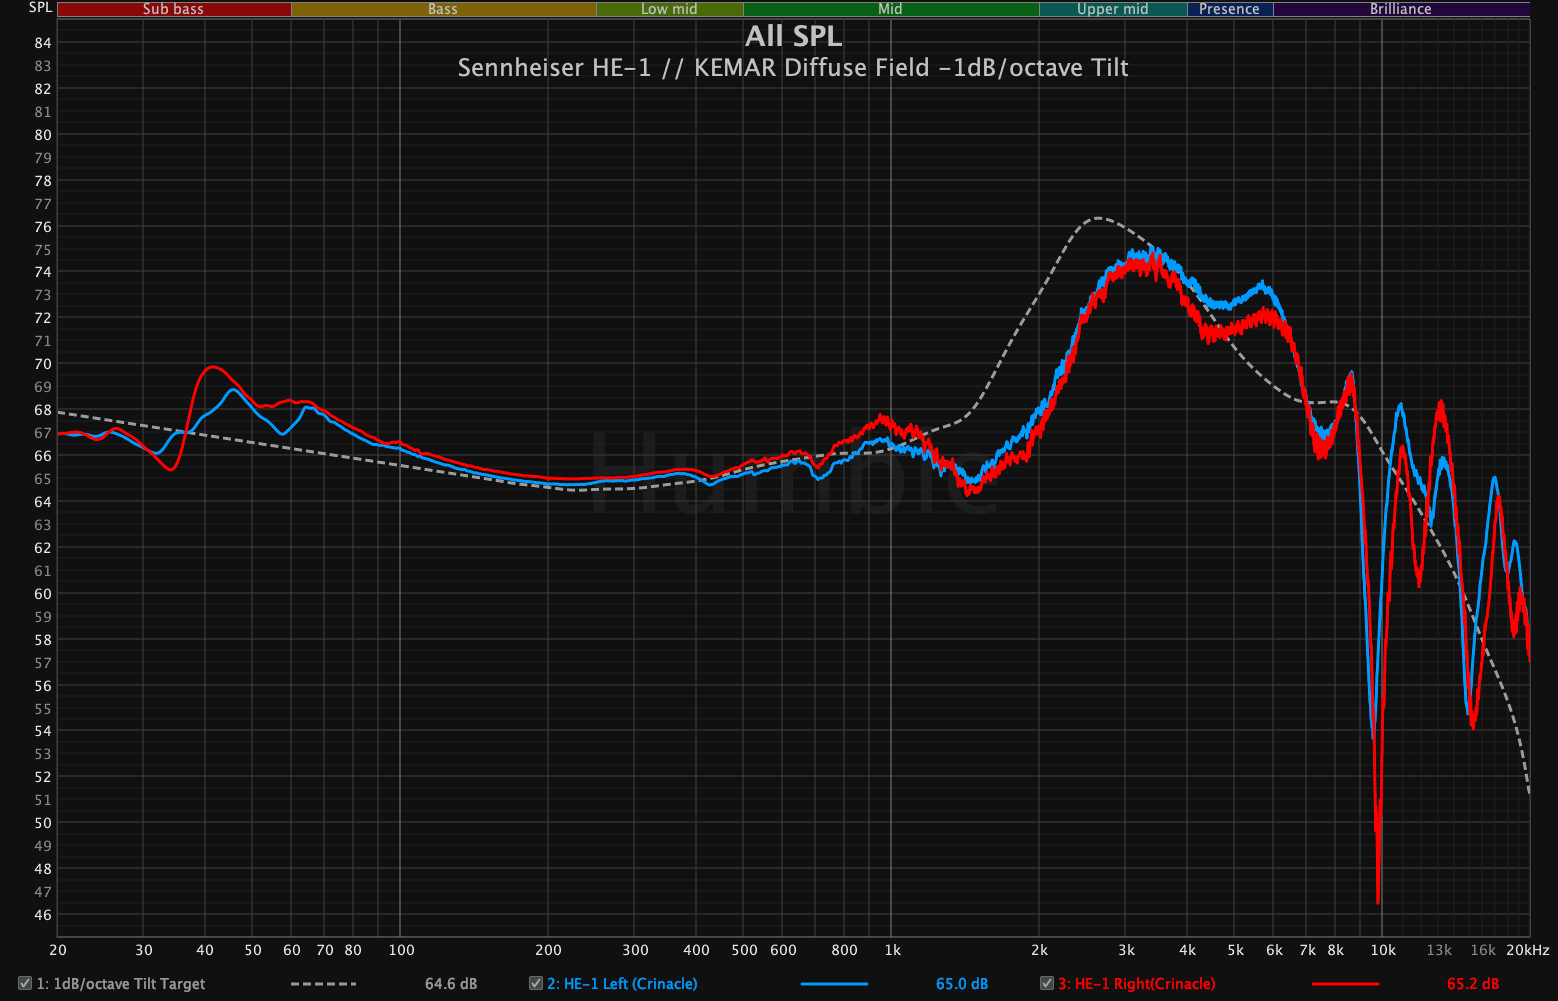Uncheck the HE-1 Left (Crinacle) trace checkbox
Image resolution: width=1558 pixels, height=1001 pixels.
coord(536,984)
